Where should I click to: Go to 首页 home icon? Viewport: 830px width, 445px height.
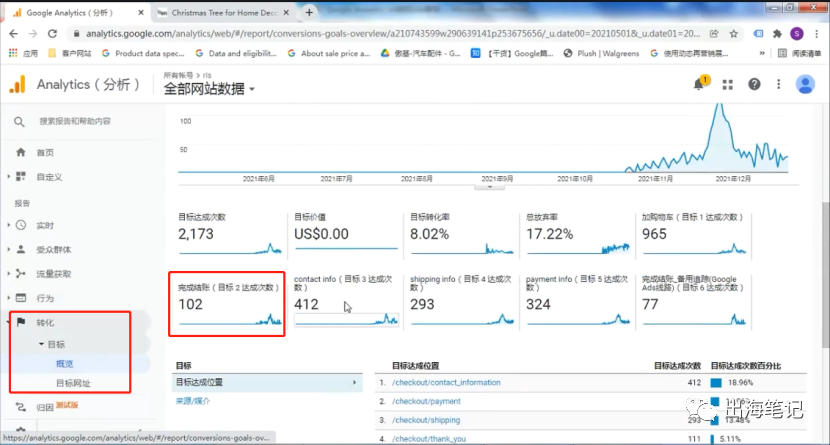tap(21, 152)
